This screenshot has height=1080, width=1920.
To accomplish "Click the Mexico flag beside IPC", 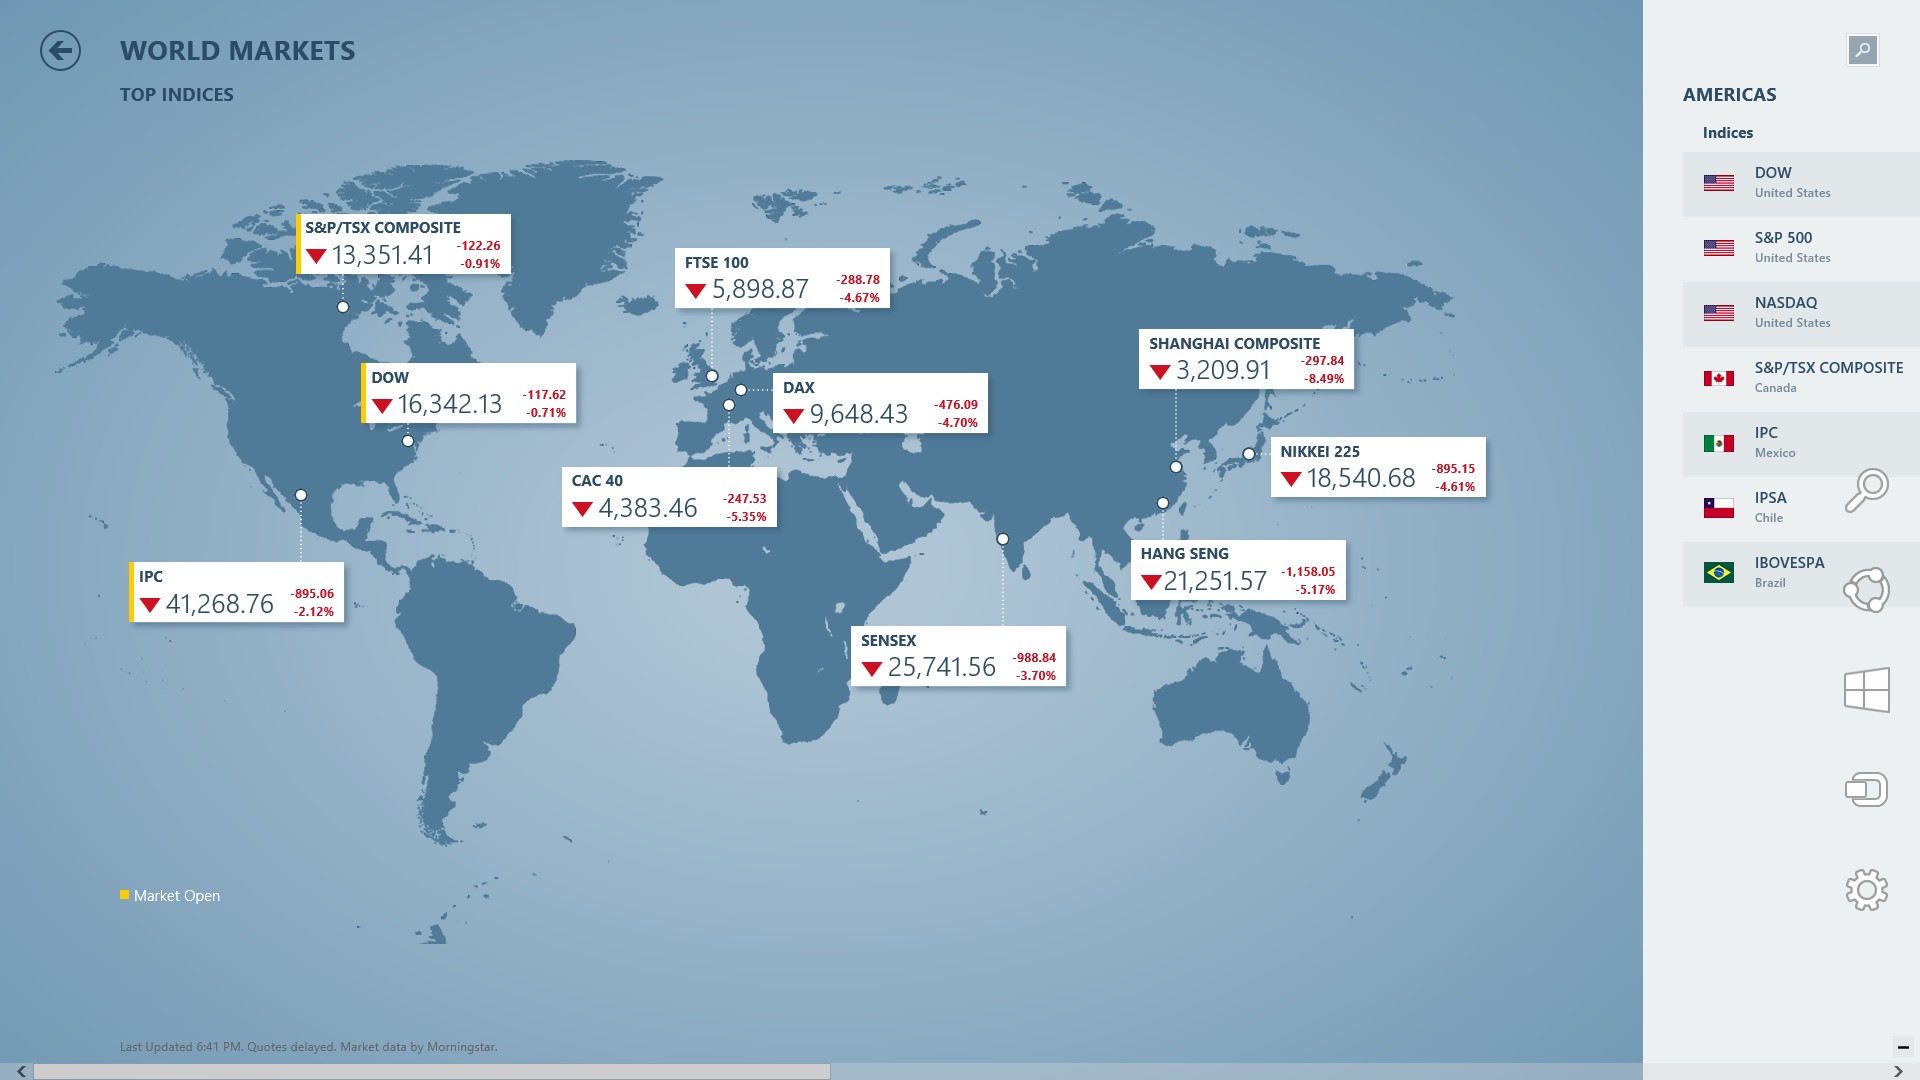I will coord(1719,443).
